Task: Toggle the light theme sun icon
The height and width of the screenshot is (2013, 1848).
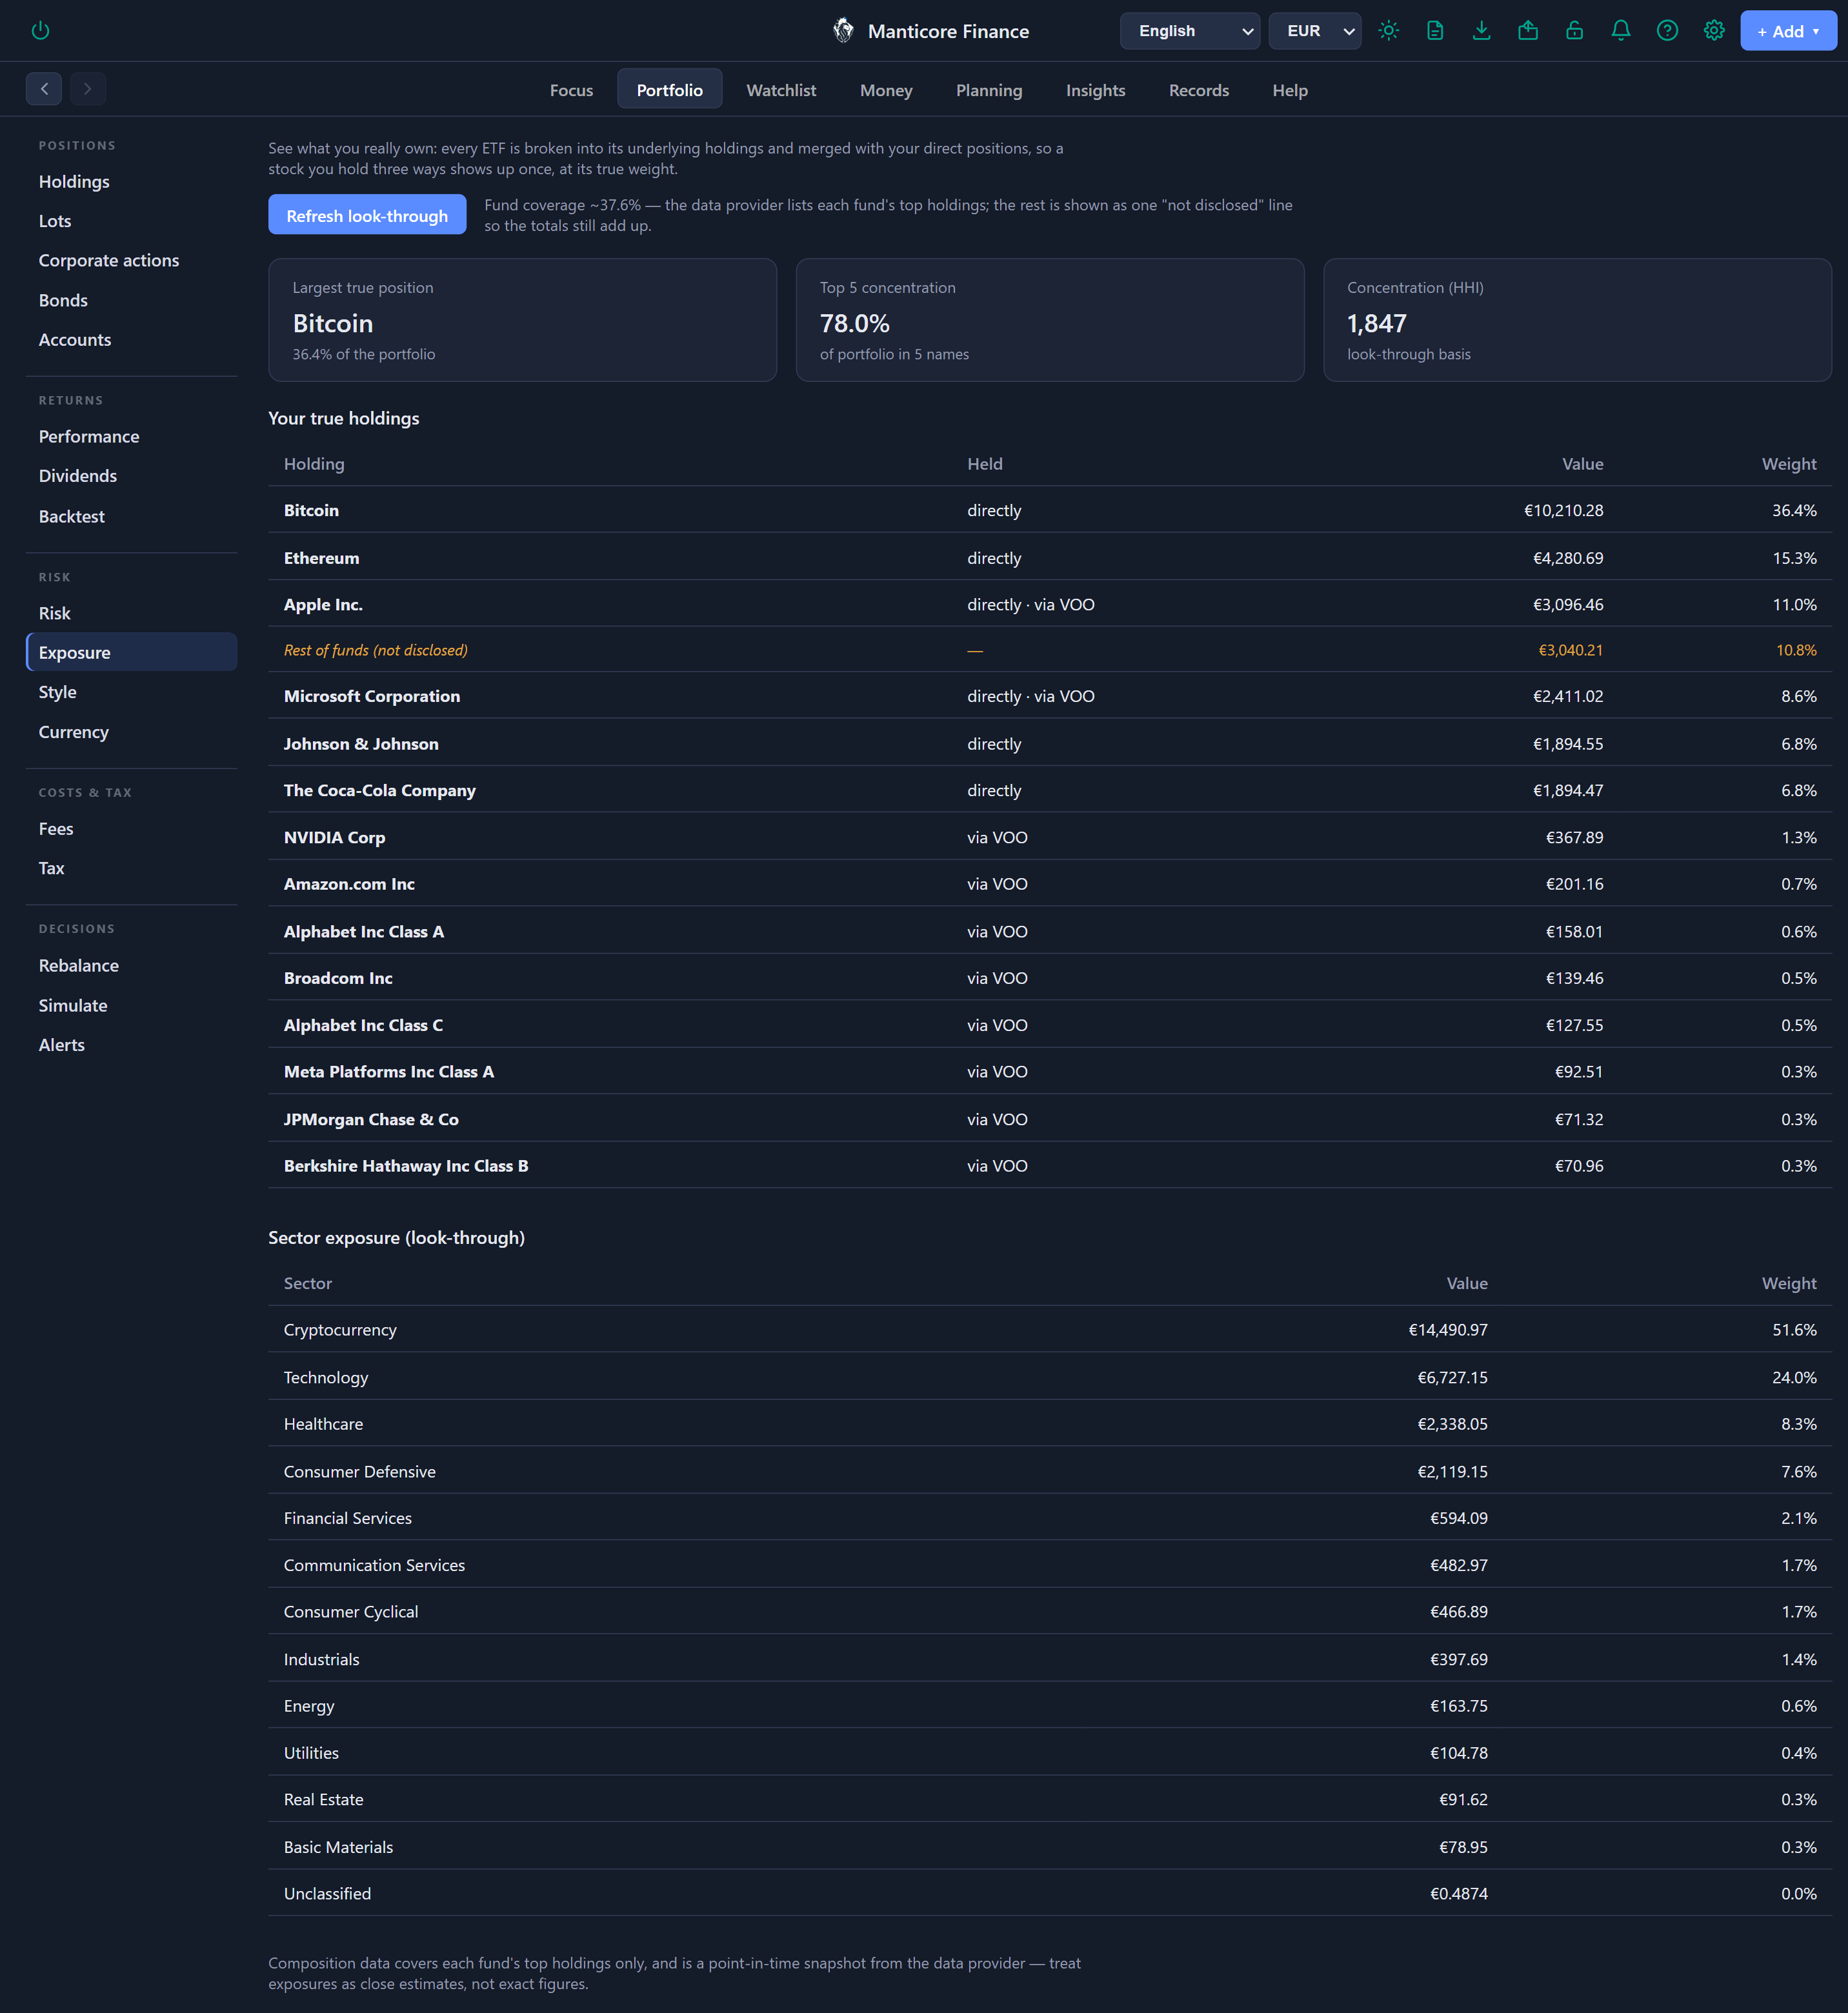Action: coord(1388,30)
